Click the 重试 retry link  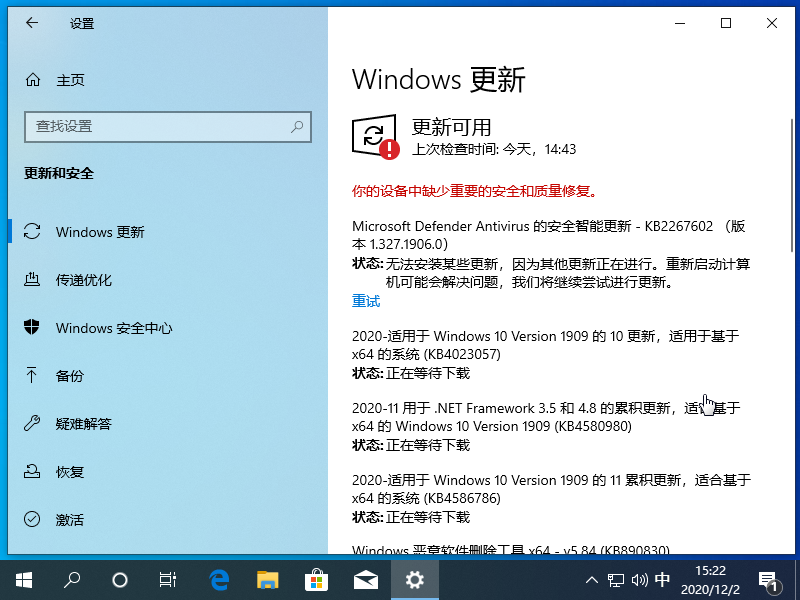click(366, 301)
